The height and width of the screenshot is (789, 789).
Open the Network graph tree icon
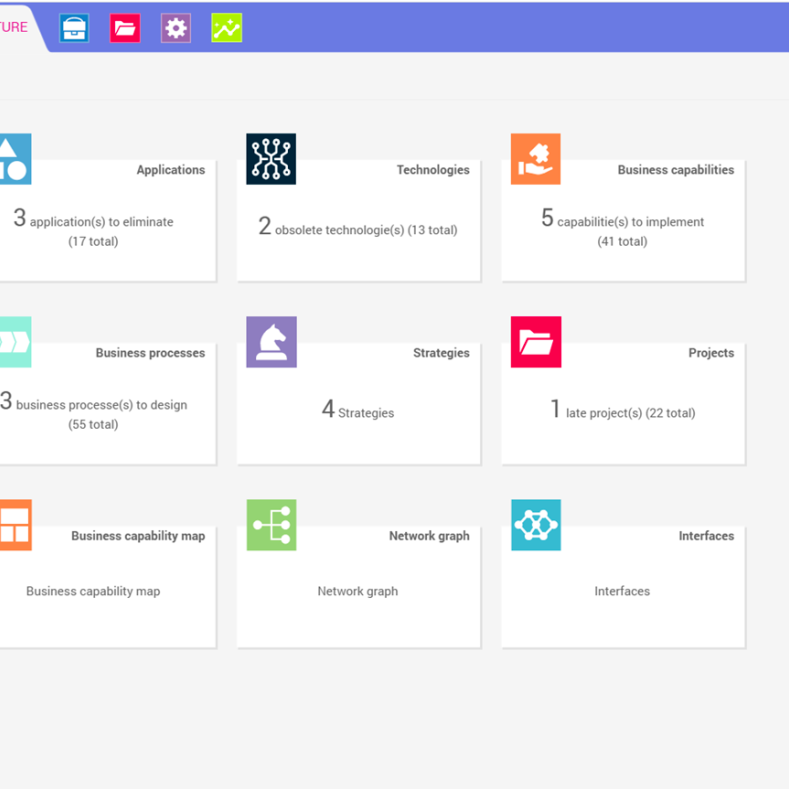coord(271,525)
